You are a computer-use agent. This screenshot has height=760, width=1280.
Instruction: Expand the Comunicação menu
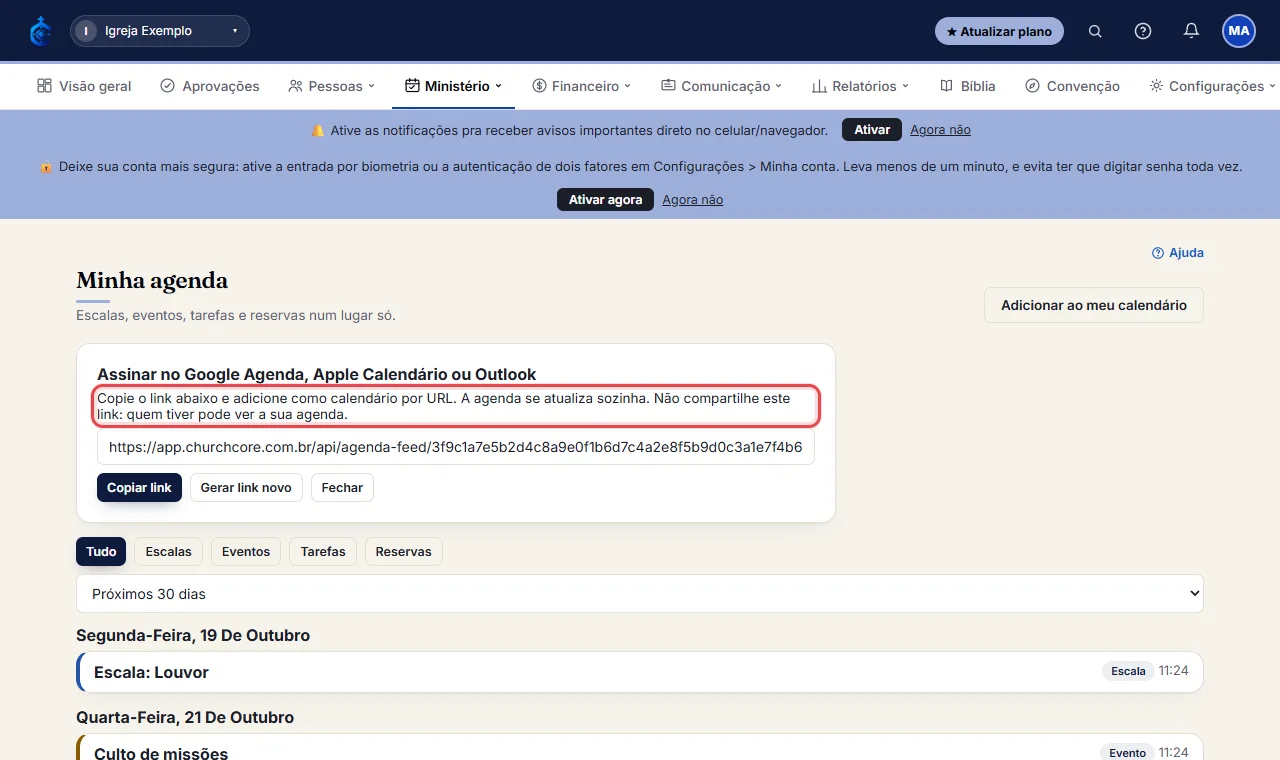(722, 86)
